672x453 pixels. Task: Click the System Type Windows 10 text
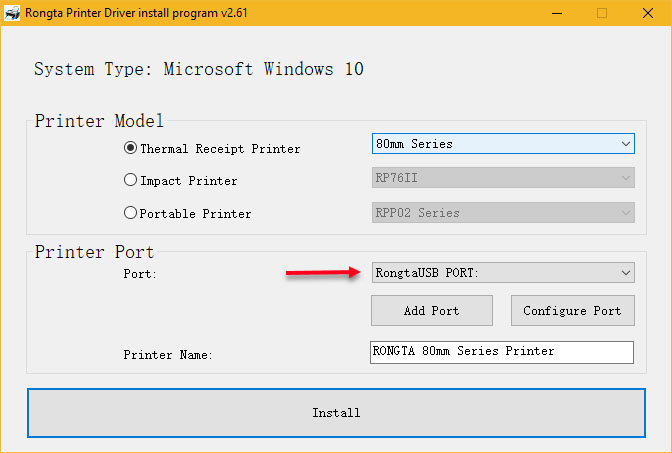pos(199,69)
